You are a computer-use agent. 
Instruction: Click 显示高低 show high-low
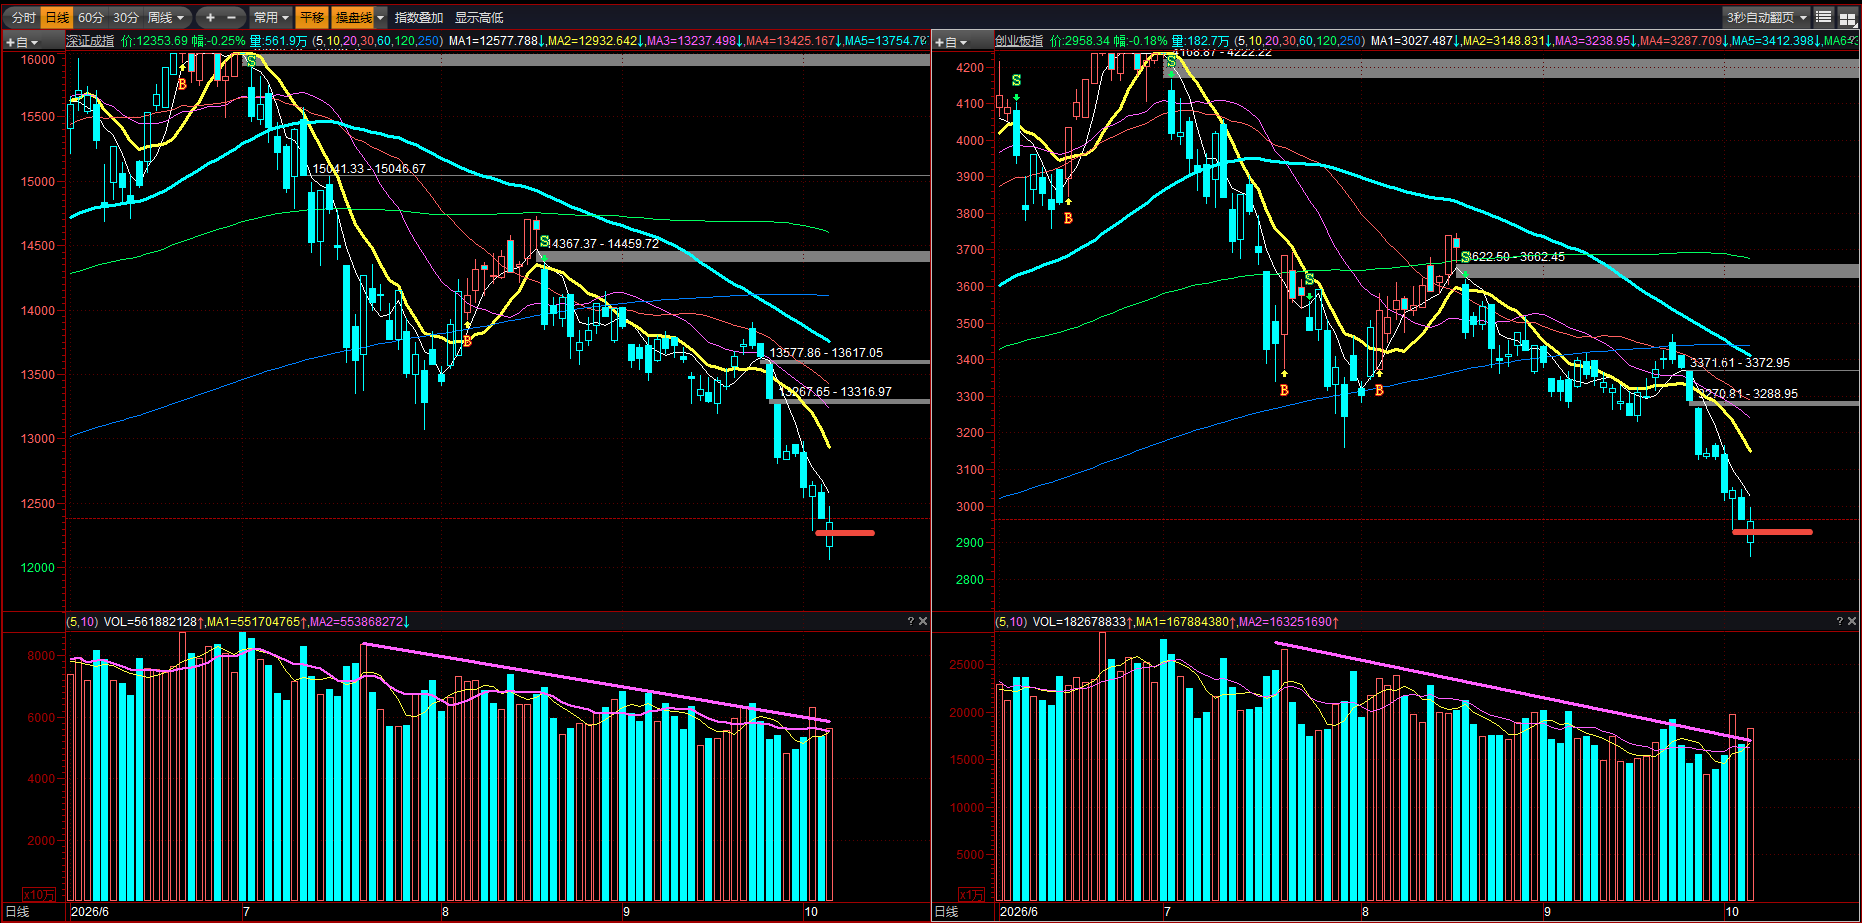click(x=479, y=18)
